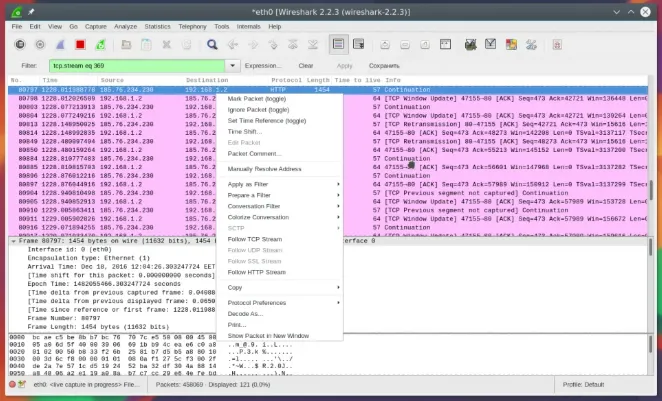Collapse the Frame 80797 tree node
This screenshot has height=401, width=662.
pos(14,241)
